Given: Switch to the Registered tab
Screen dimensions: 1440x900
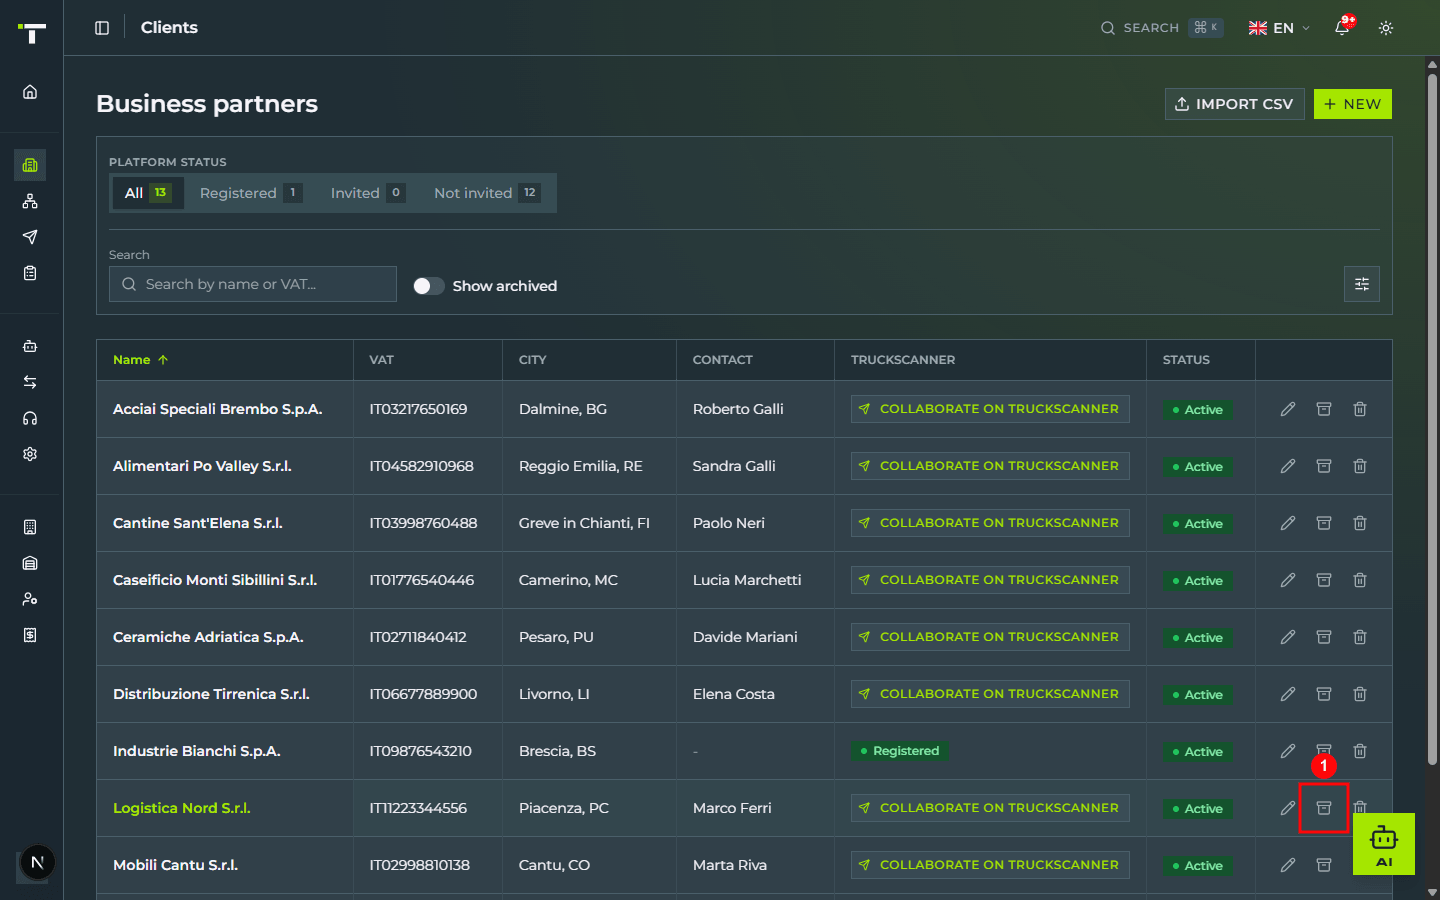Looking at the screenshot, I should [250, 193].
